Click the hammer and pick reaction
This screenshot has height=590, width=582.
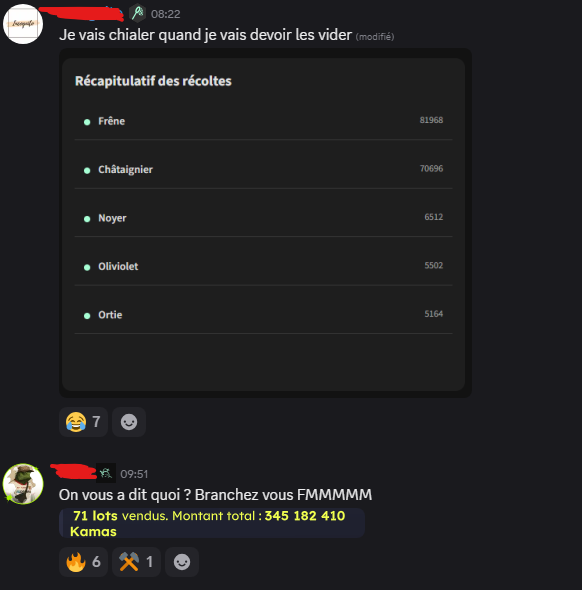tap(136, 562)
